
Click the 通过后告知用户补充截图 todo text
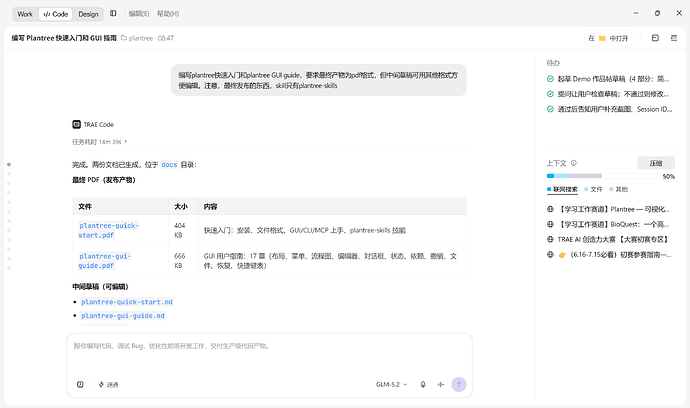click(615, 109)
